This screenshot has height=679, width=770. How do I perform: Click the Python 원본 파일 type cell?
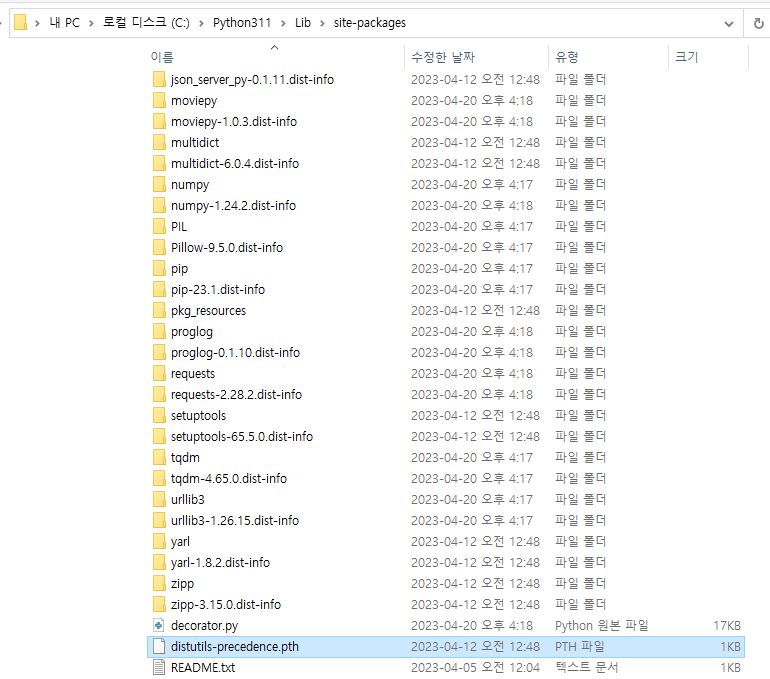point(602,625)
